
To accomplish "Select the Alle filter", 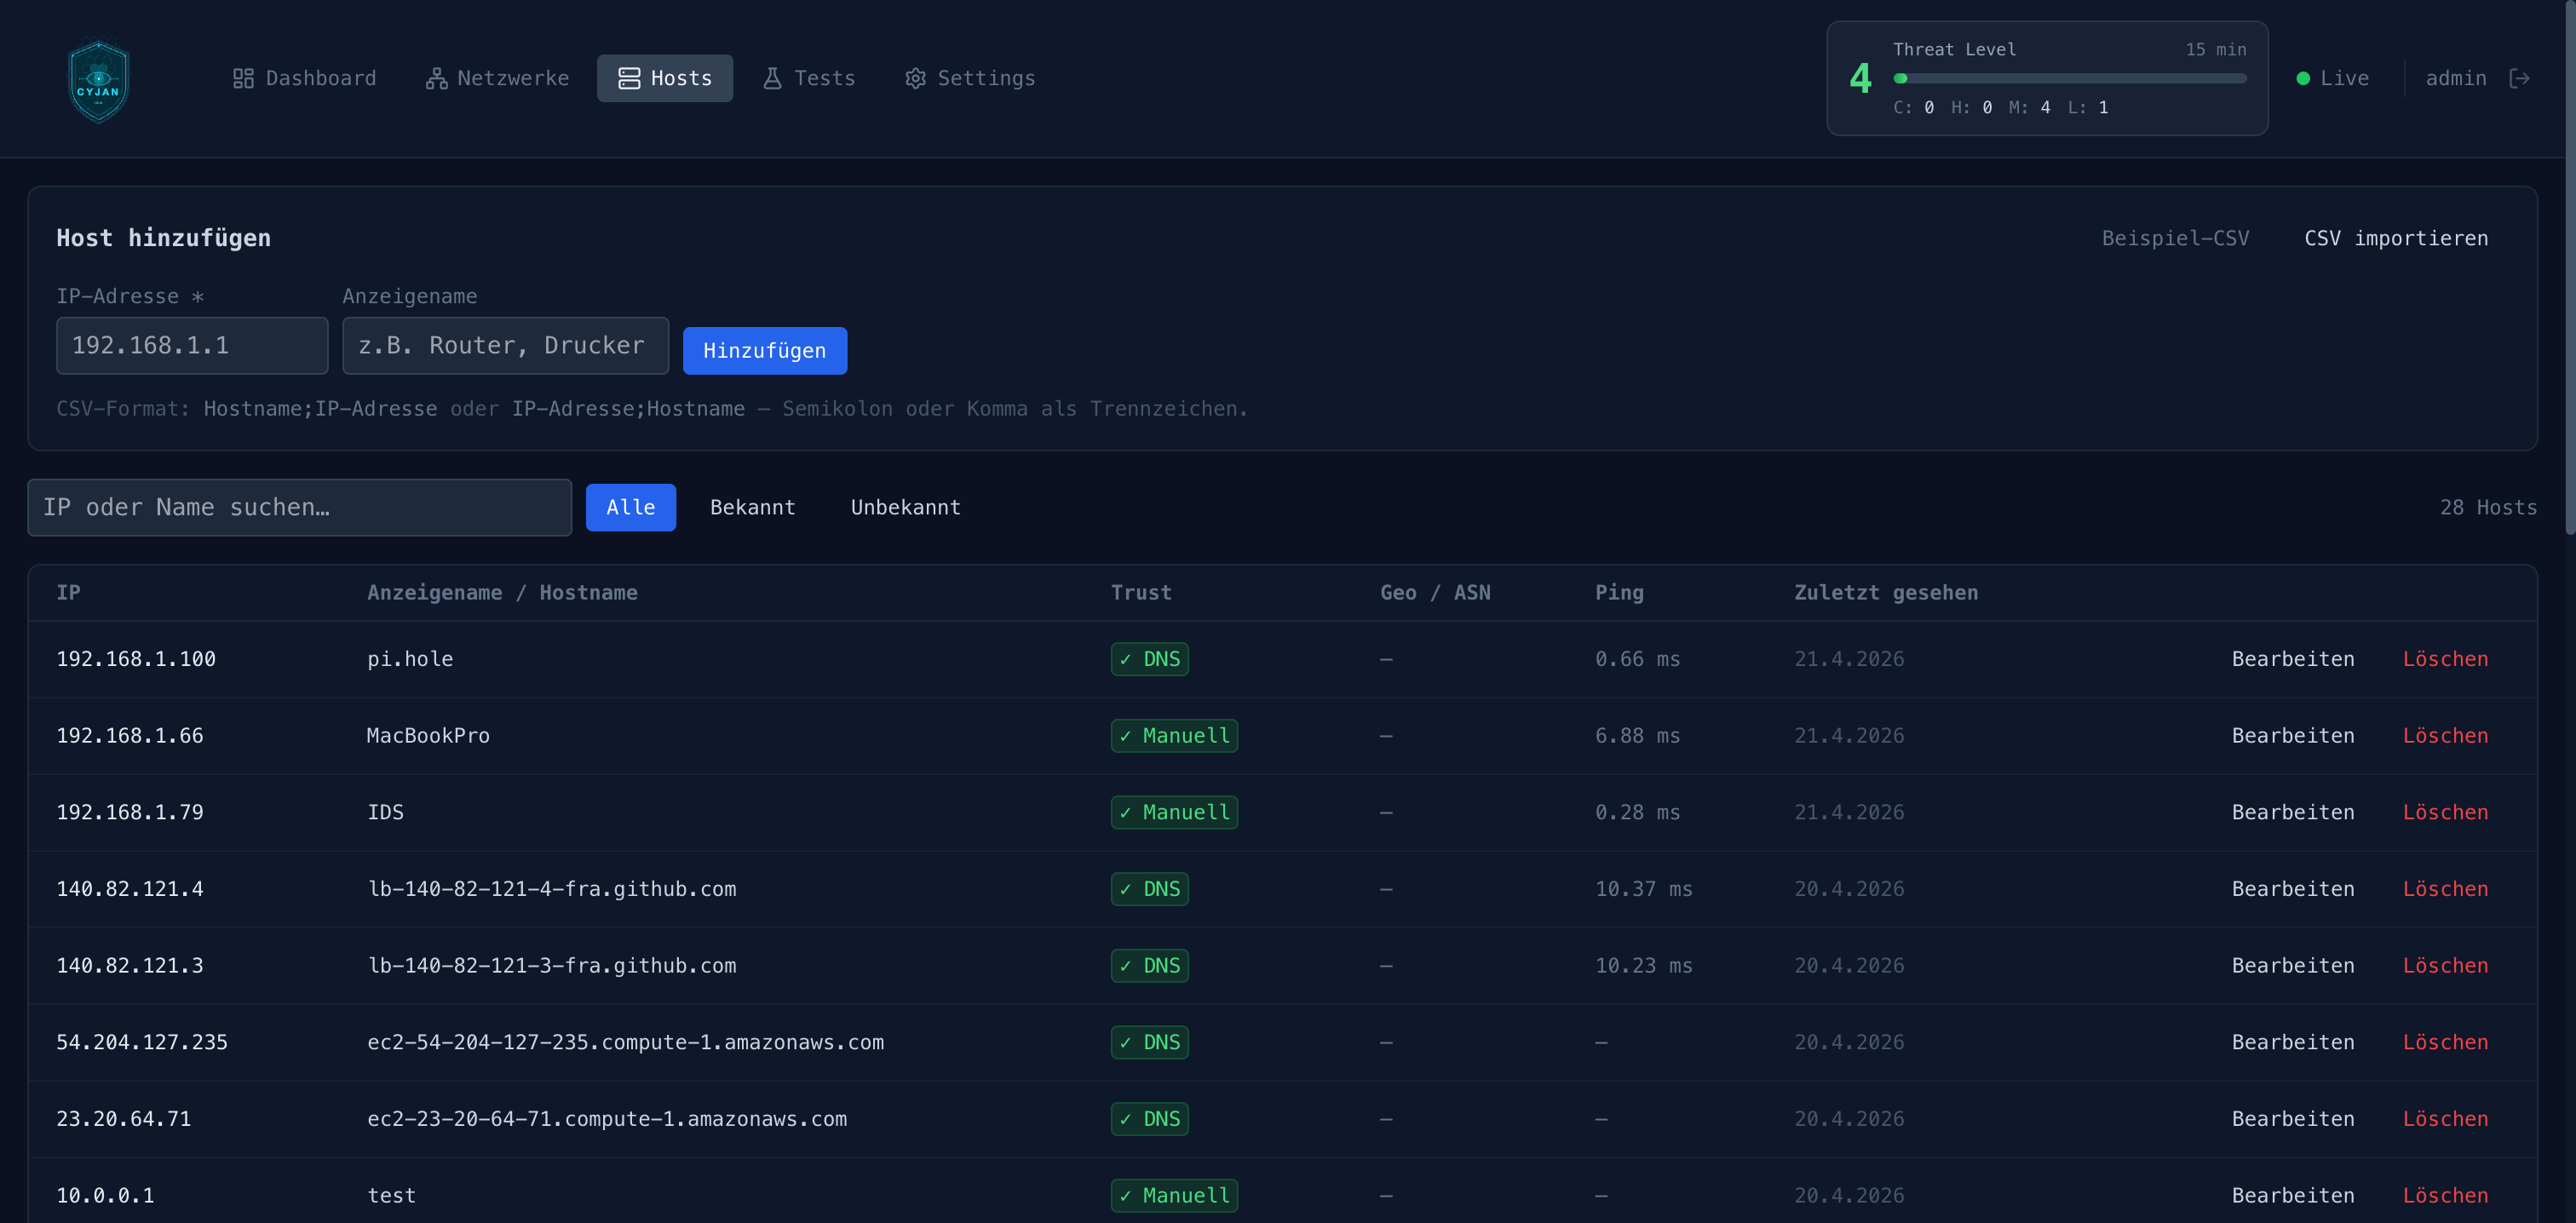I will click(630, 507).
